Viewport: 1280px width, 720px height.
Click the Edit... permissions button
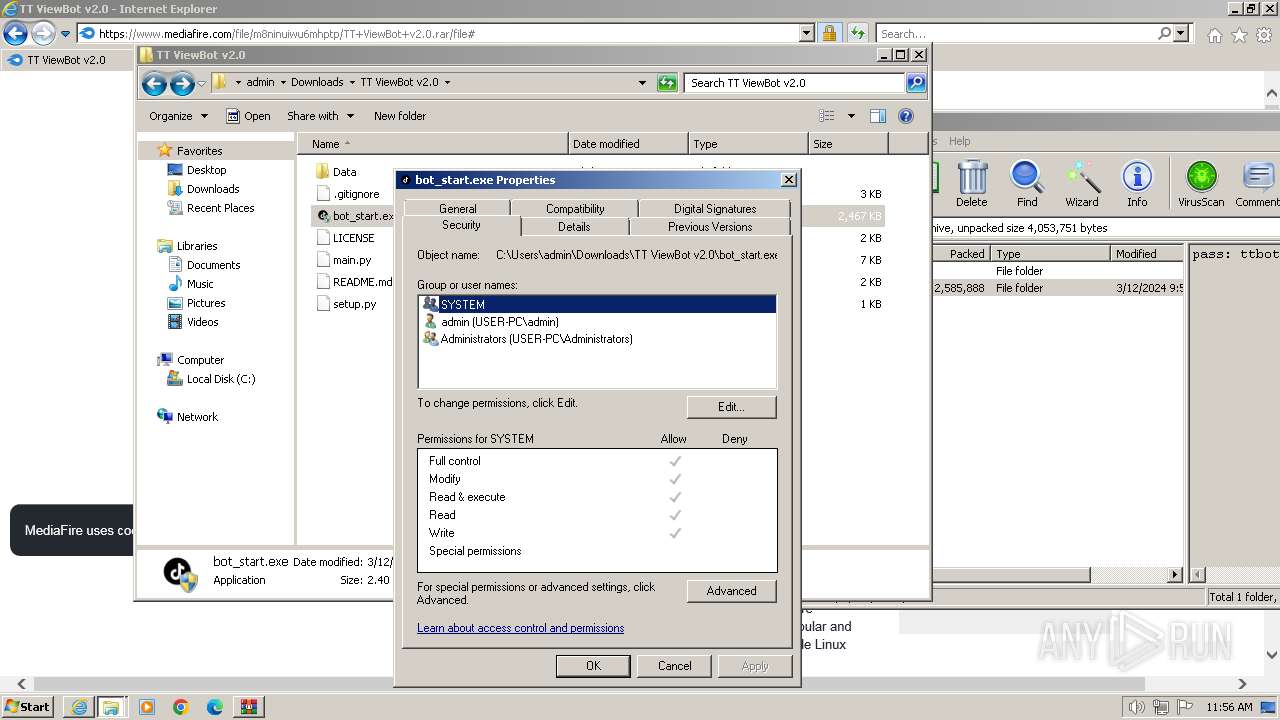[731, 407]
